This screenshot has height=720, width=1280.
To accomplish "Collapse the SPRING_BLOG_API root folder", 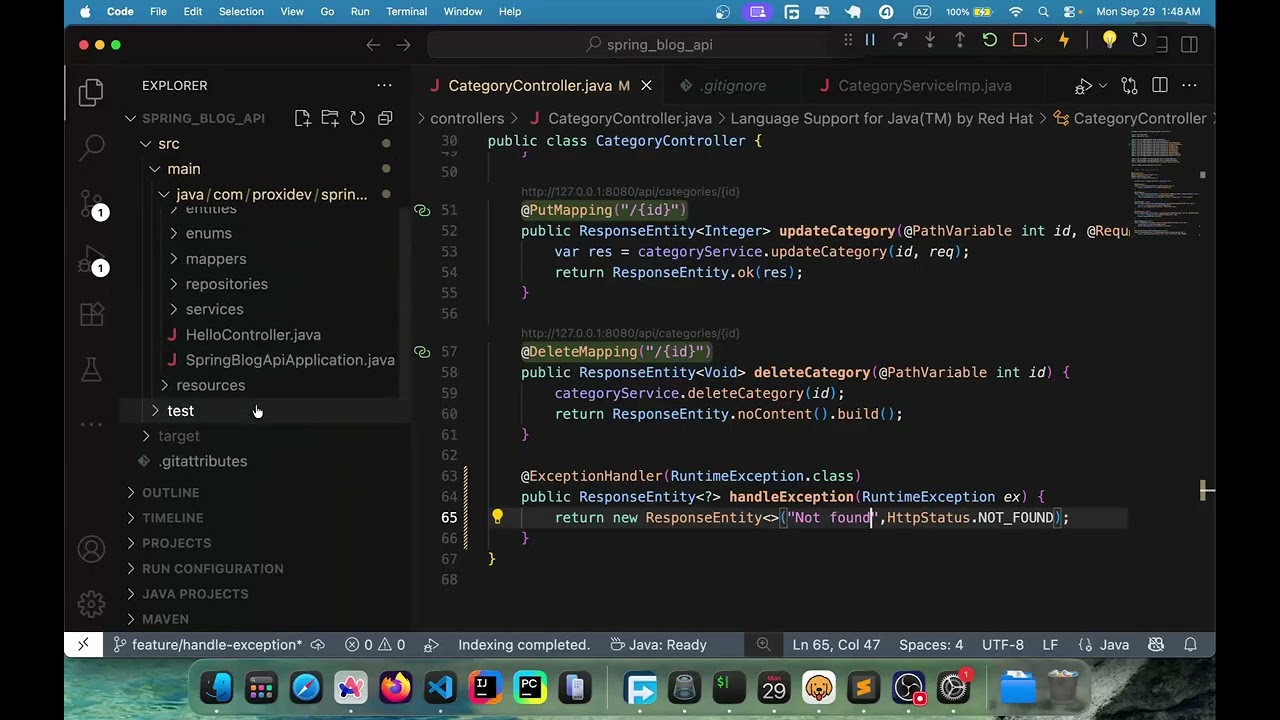I will pyautogui.click(x=130, y=118).
